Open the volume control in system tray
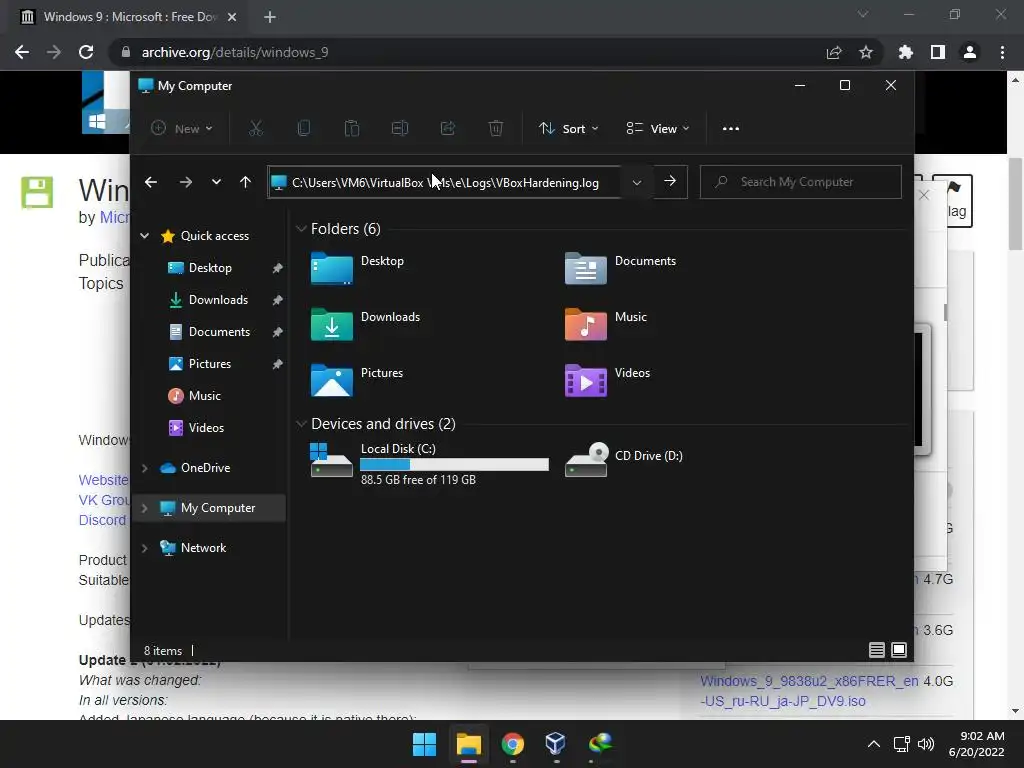Image resolution: width=1024 pixels, height=768 pixels. [926, 744]
